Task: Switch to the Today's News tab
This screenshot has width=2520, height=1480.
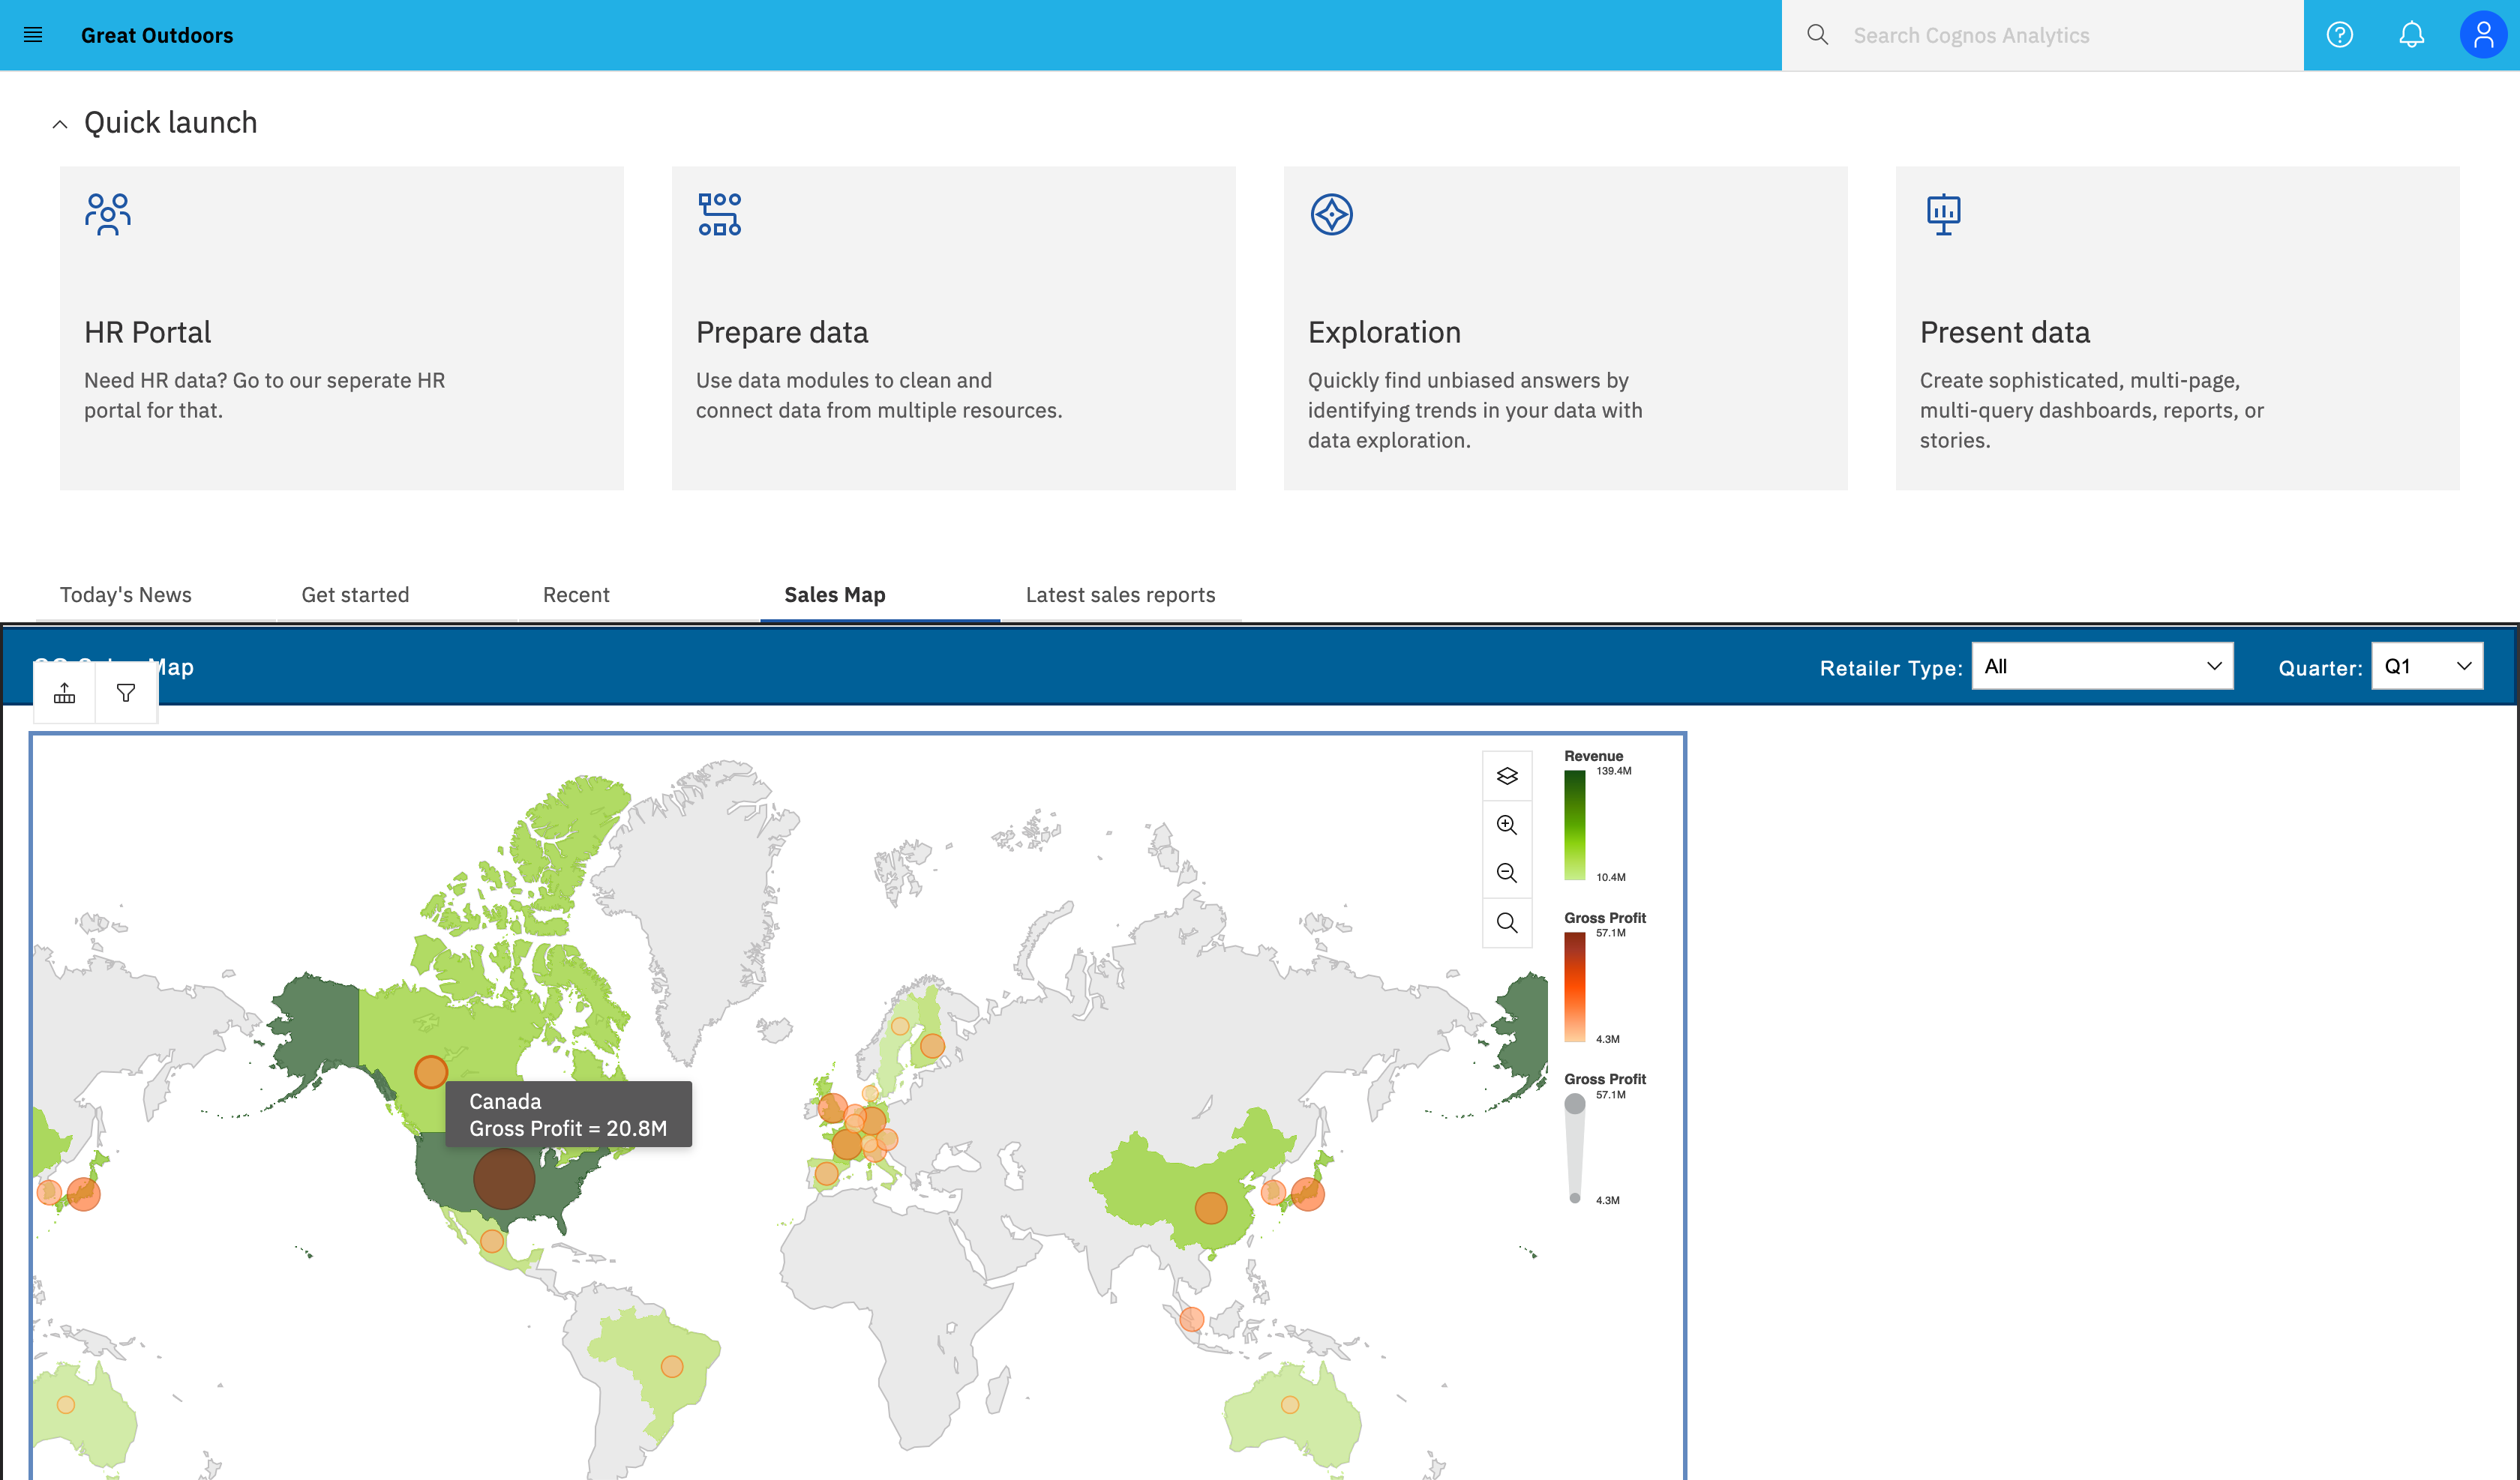Action: tap(125, 594)
